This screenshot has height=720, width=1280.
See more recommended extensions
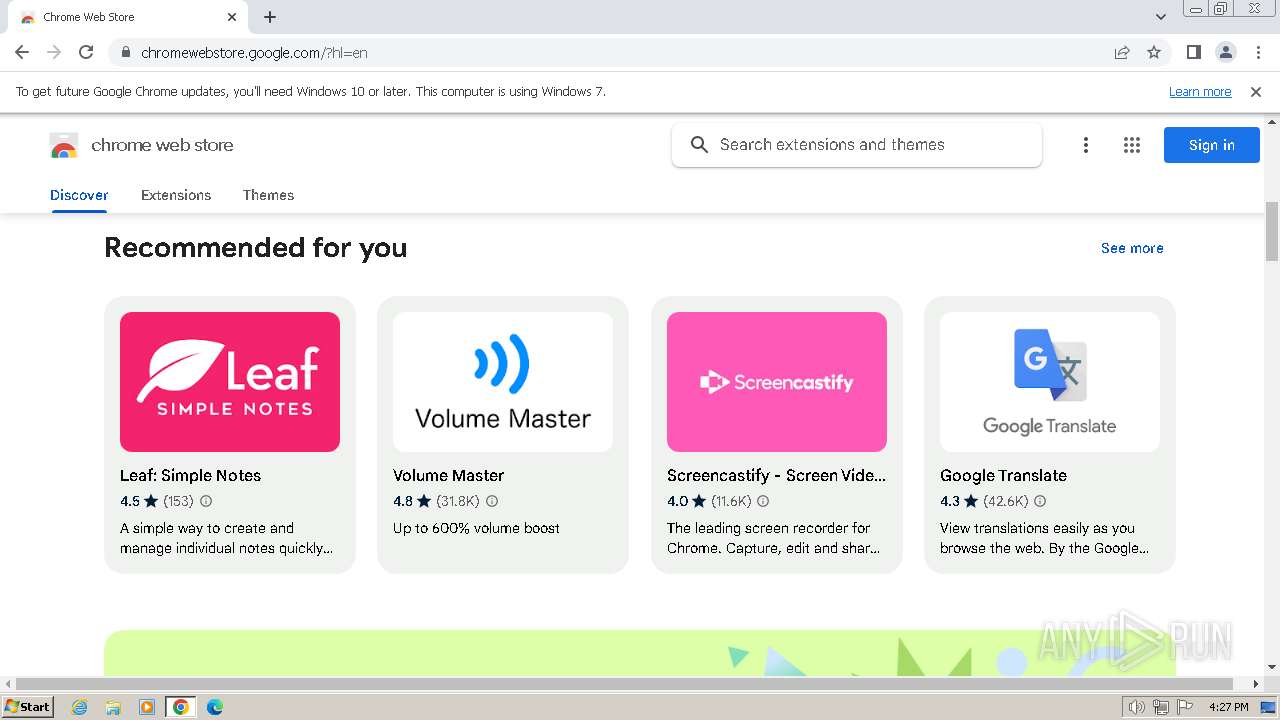1132,248
